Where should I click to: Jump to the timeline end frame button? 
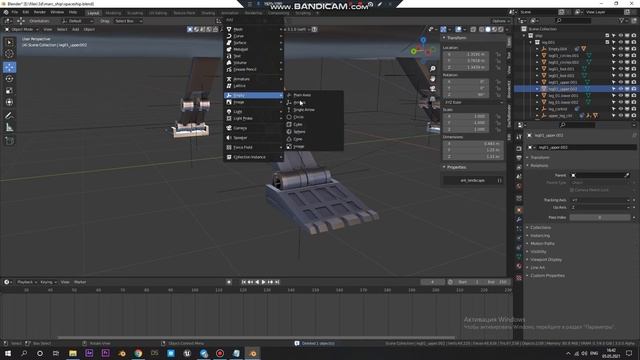click(277, 282)
